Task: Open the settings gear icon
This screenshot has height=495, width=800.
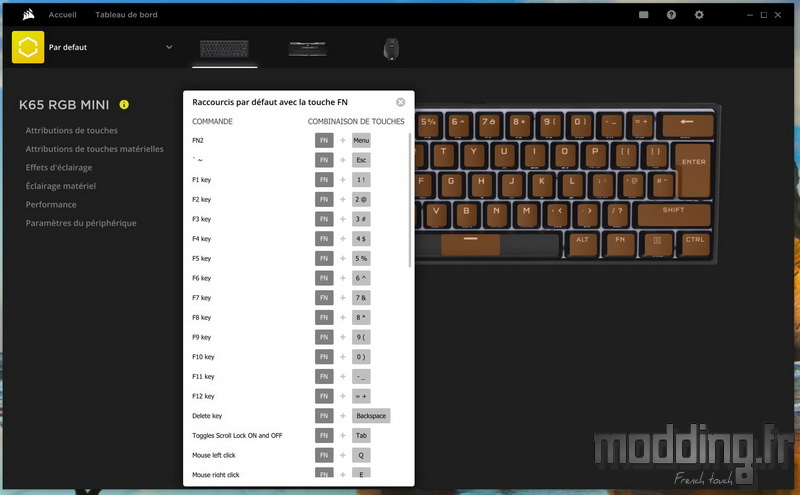Action: [x=699, y=15]
